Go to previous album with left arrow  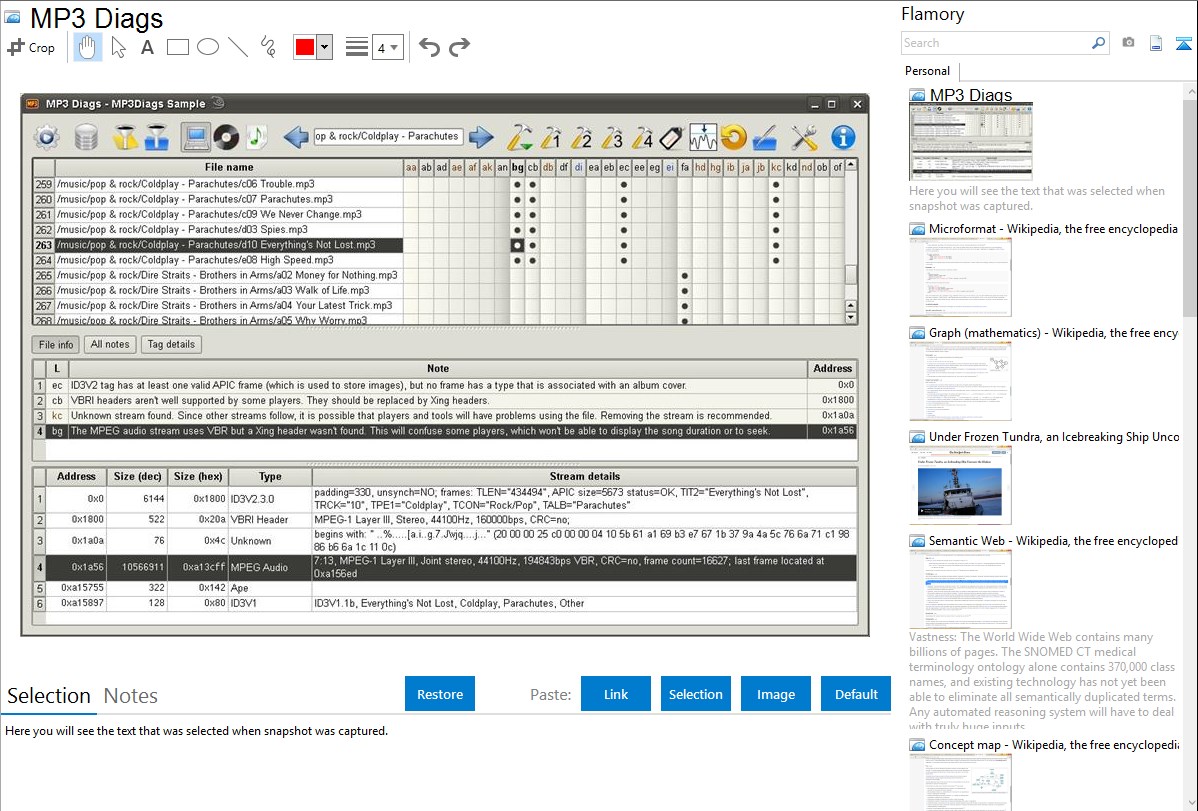(296, 138)
